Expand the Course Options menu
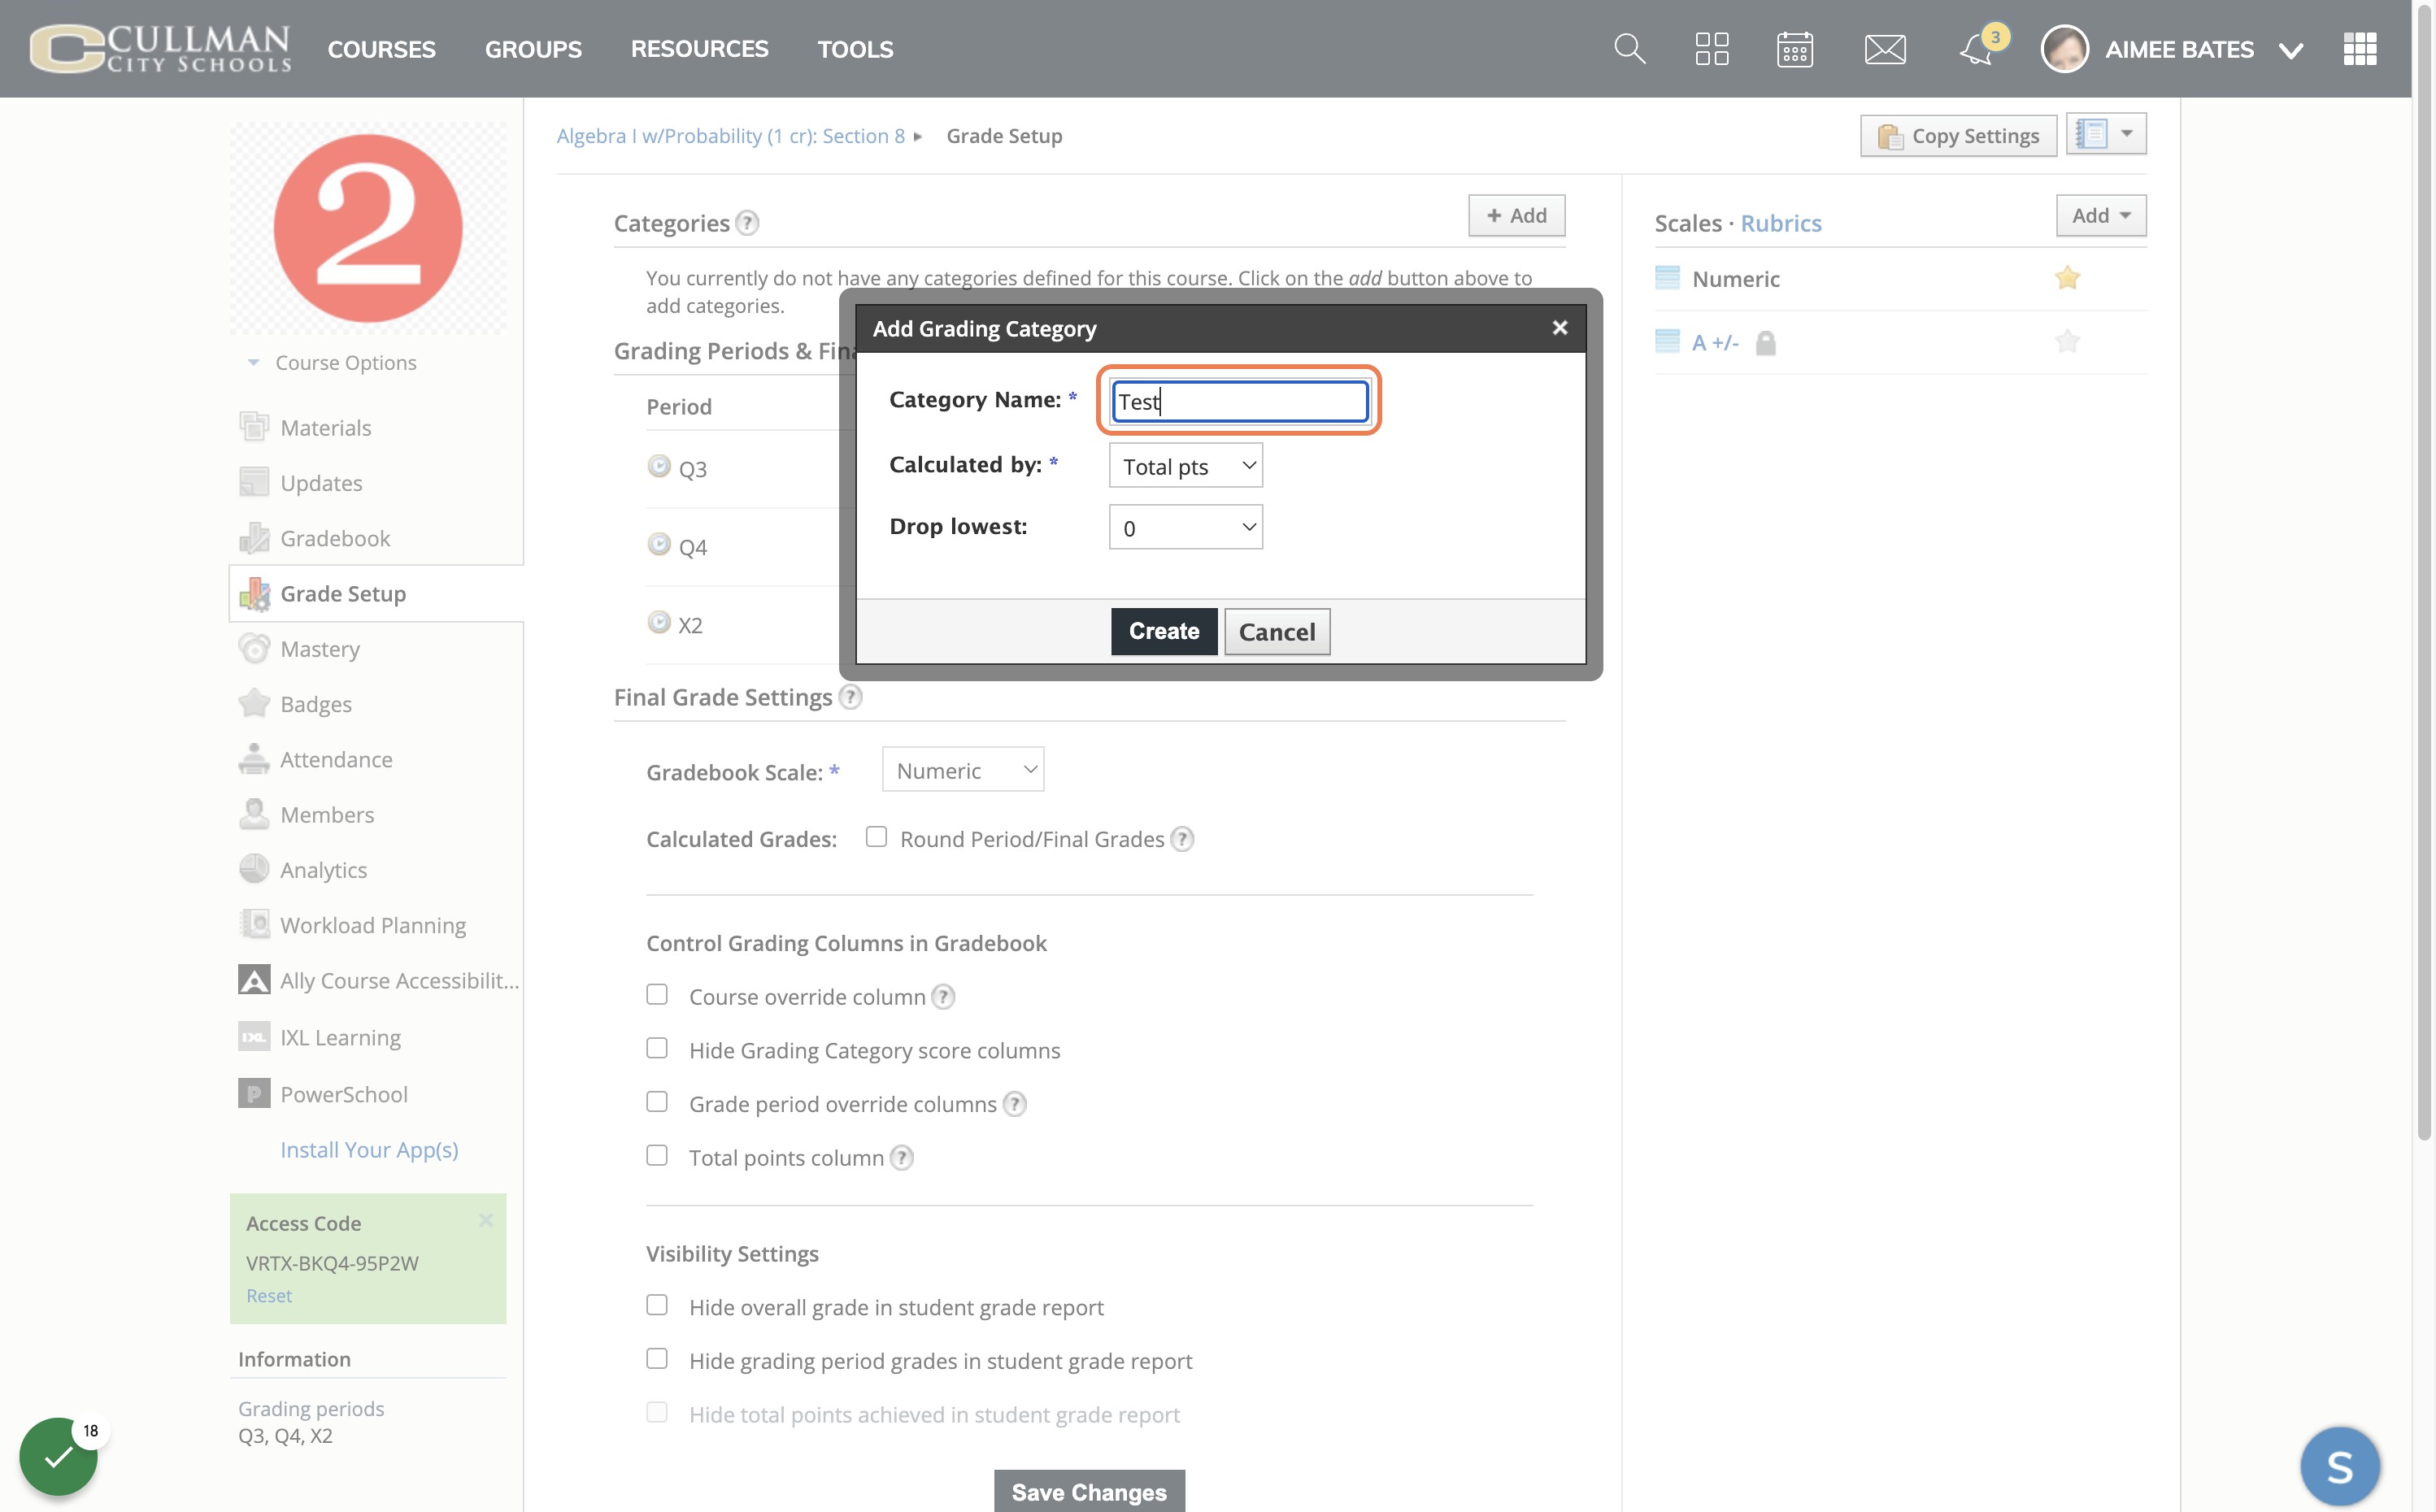Viewport: 2436px width, 1512px height. pyautogui.click(x=332, y=363)
